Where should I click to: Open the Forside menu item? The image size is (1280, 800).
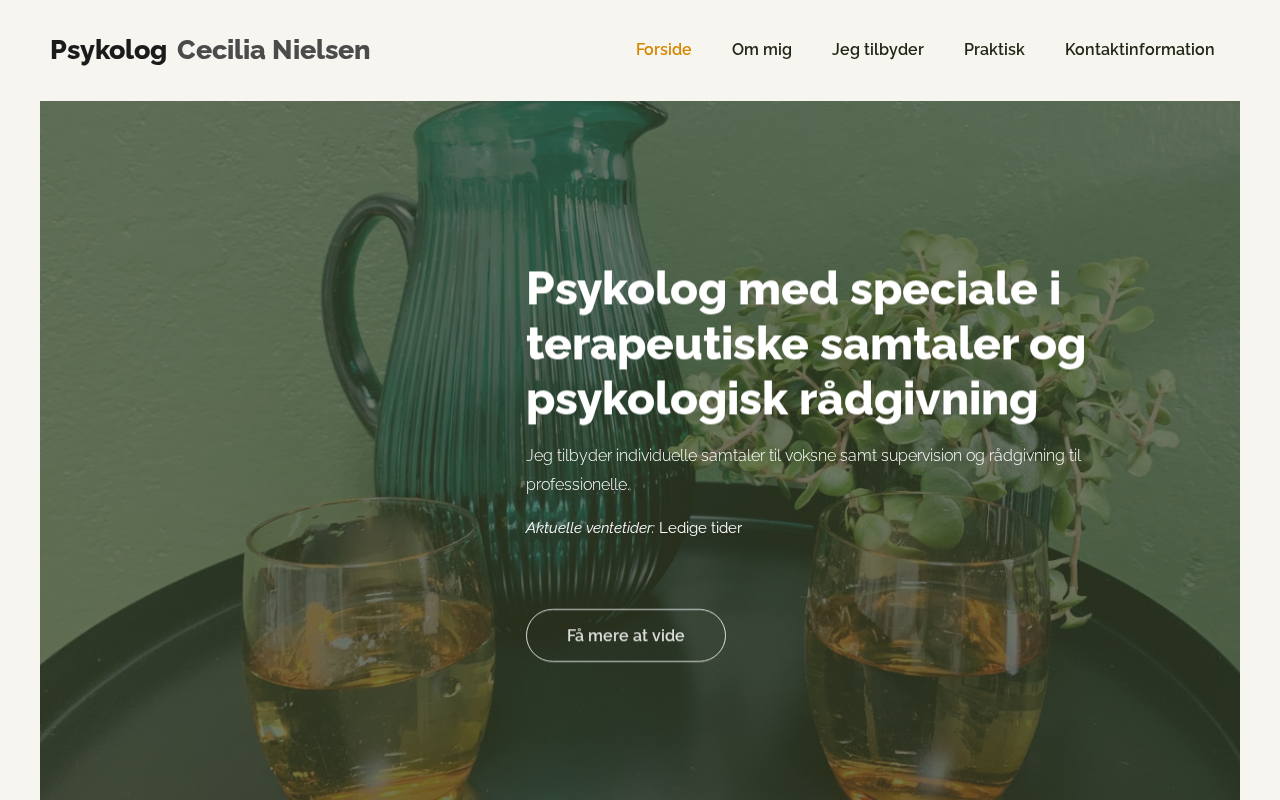[x=663, y=50]
